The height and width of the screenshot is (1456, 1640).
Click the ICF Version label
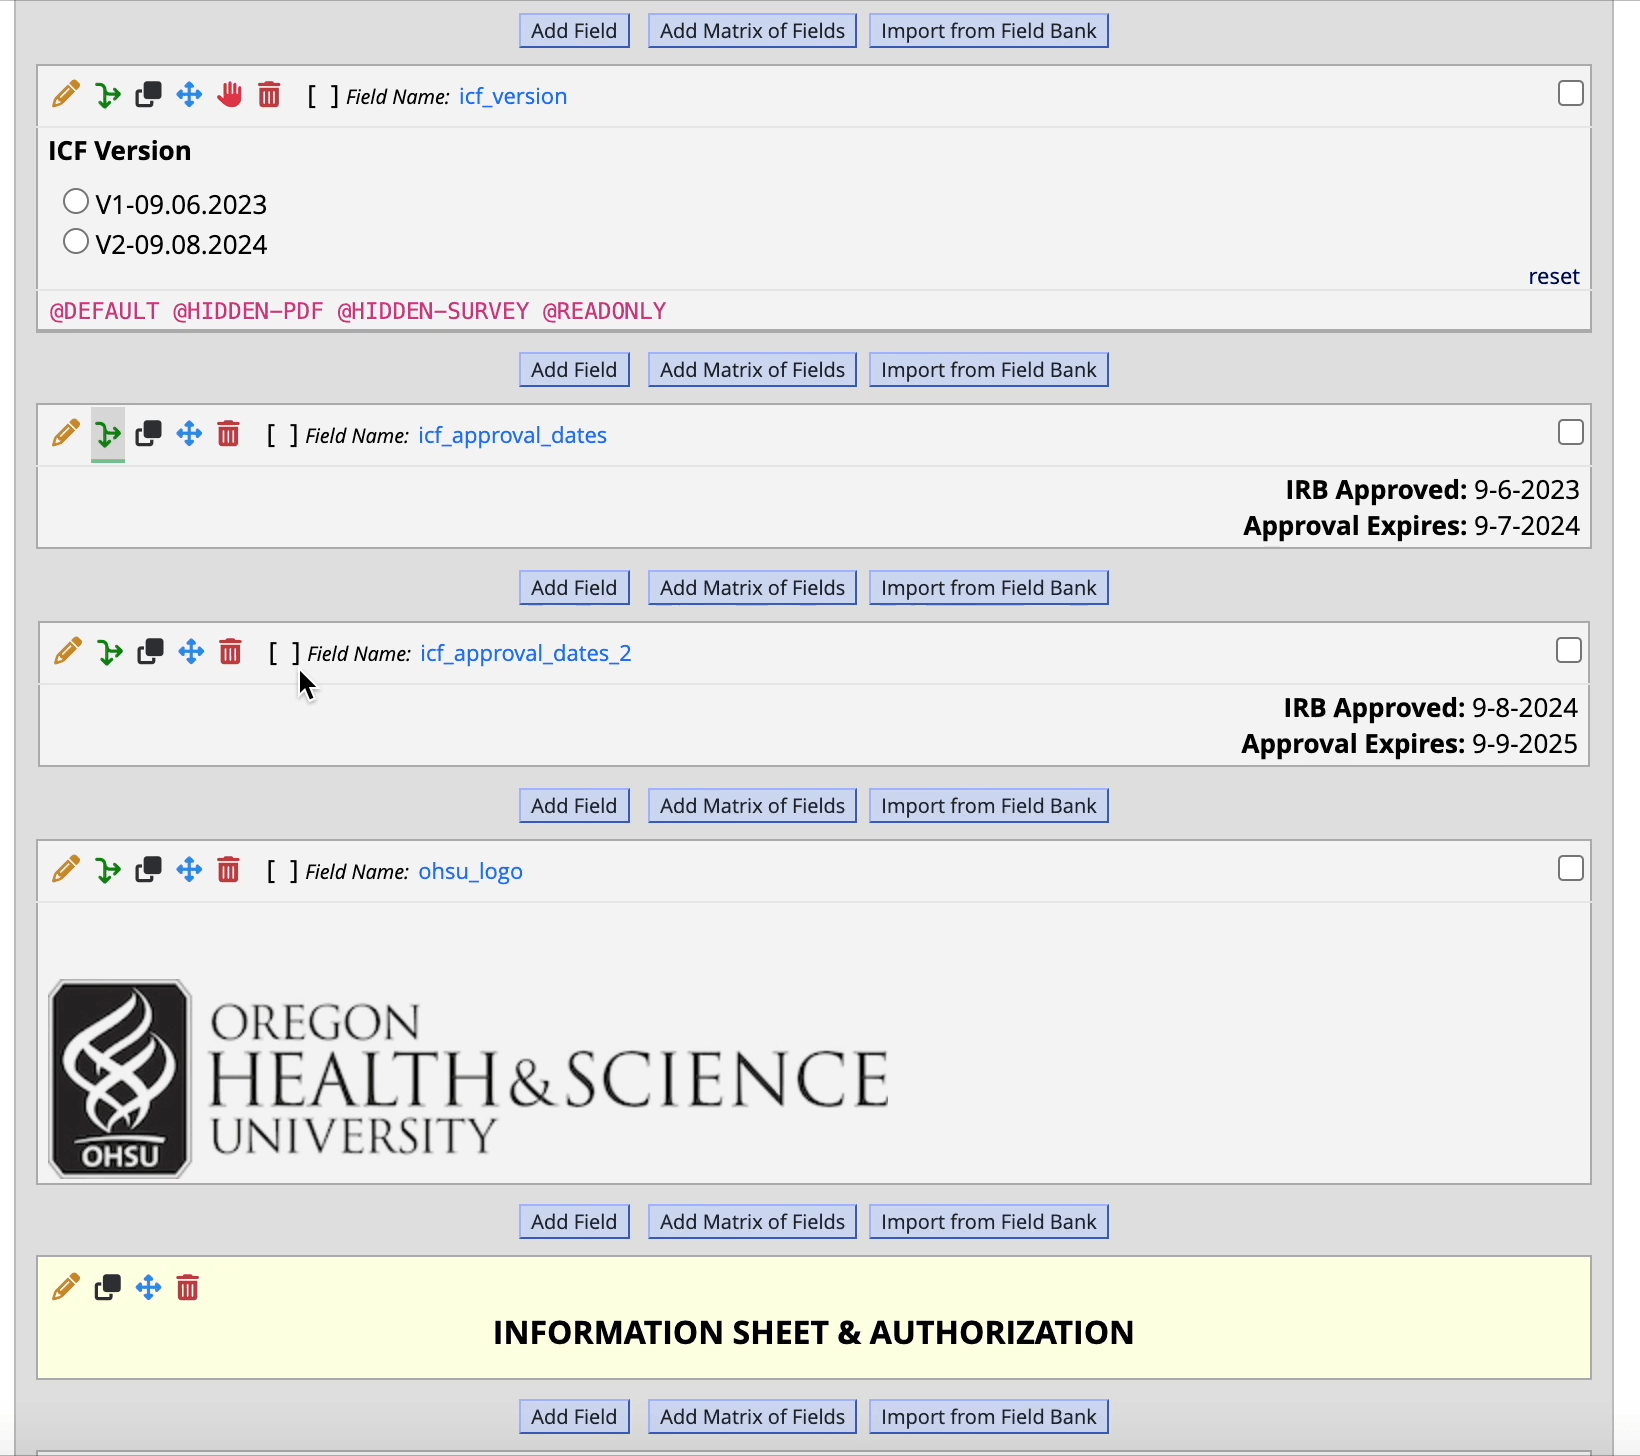[120, 151]
